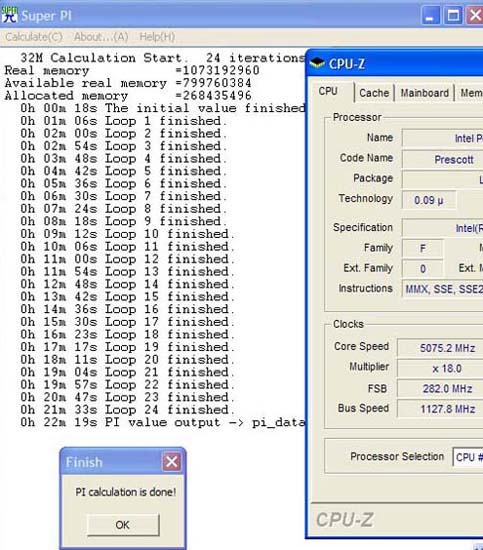This screenshot has height=550, width=483.
Task: Open the About...(A) menu
Action: 101,36
